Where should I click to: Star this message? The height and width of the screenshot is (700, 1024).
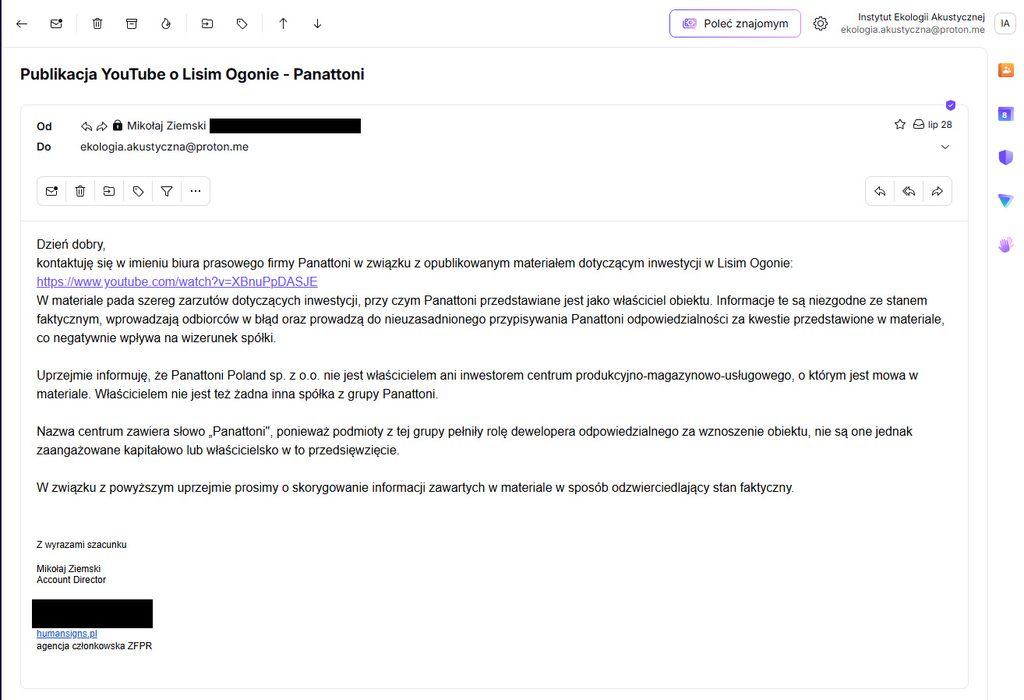(x=900, y=124)
